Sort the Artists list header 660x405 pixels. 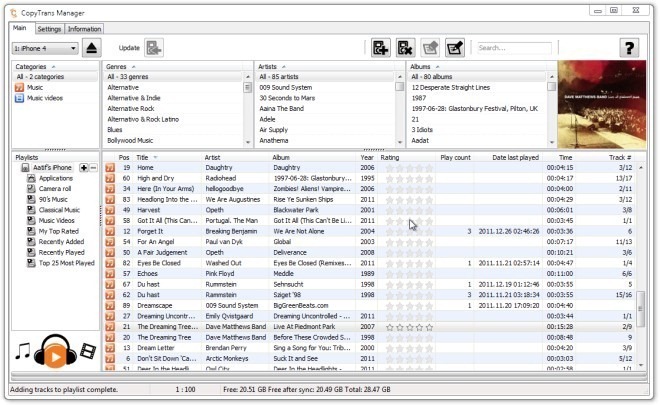point(330,67)
